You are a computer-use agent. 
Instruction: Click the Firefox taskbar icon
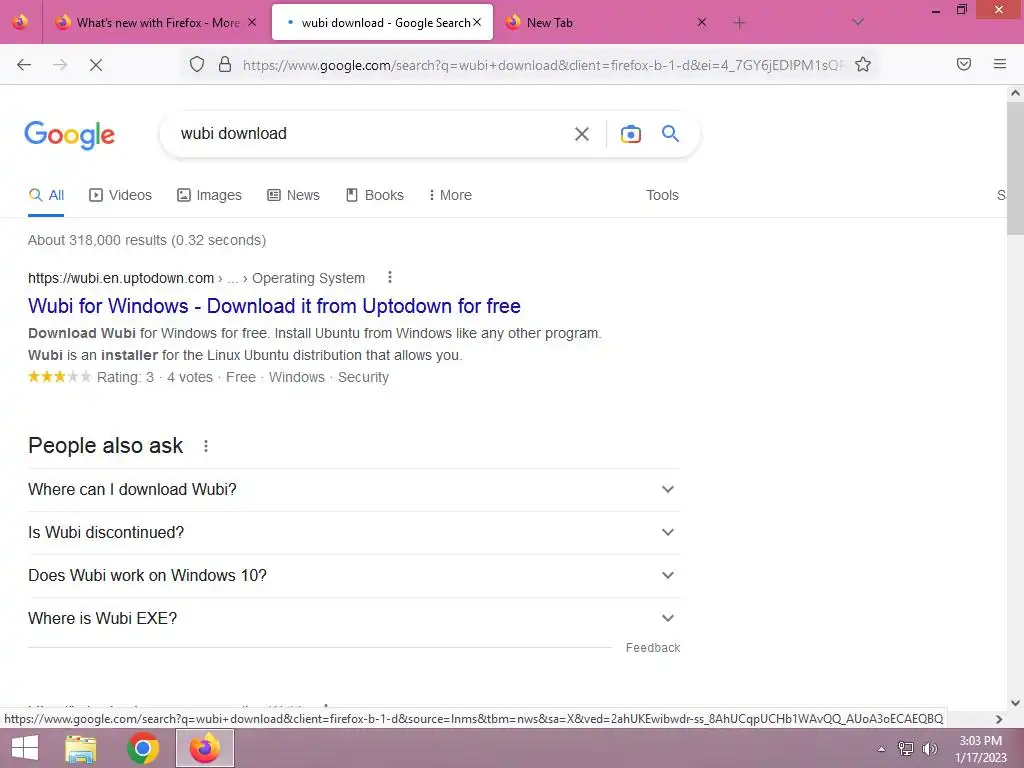pyautogui.click(x=205, y=748)
